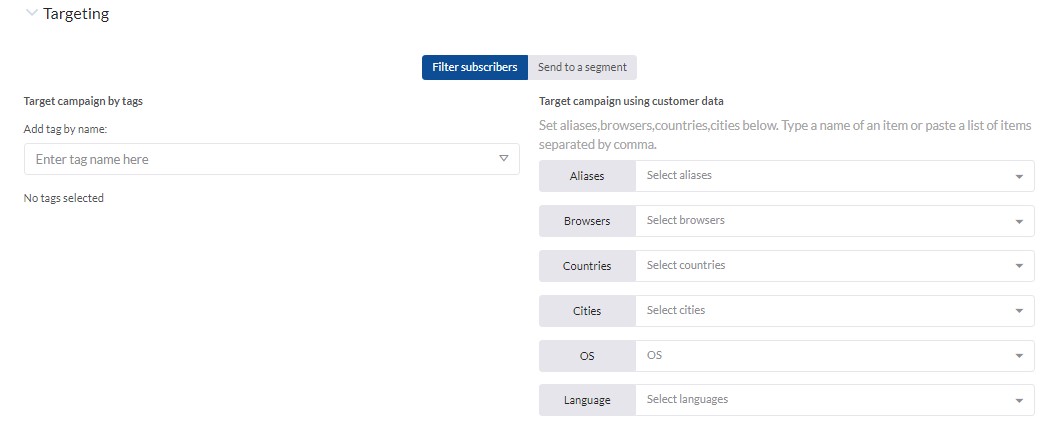The height and width of the screenshot is (432, 1055).
Task: Open the Select languages dropdown arrow
Action: [1019, 400]
